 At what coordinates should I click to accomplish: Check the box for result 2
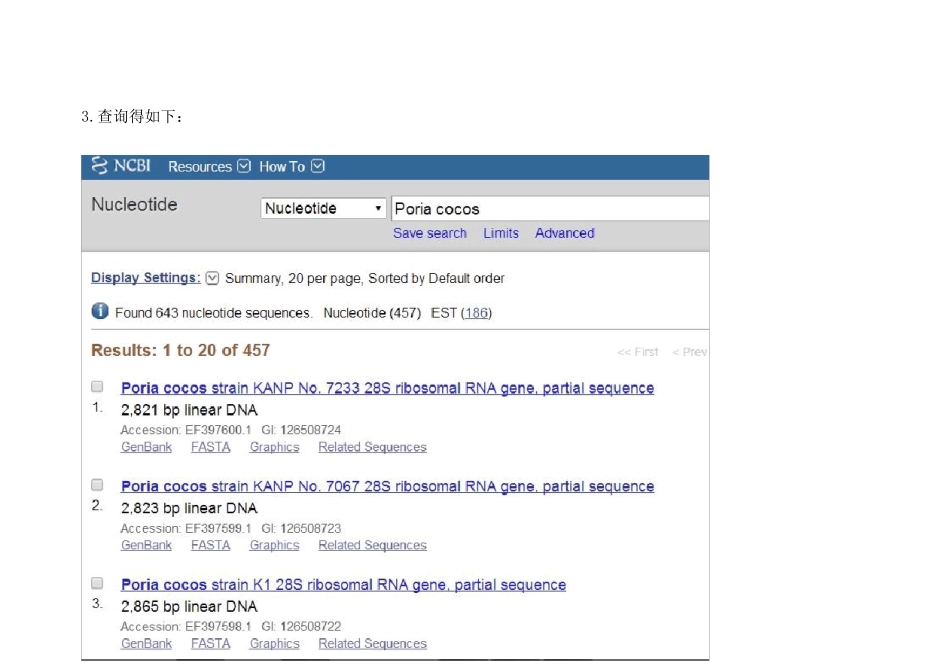coord(97,485)
